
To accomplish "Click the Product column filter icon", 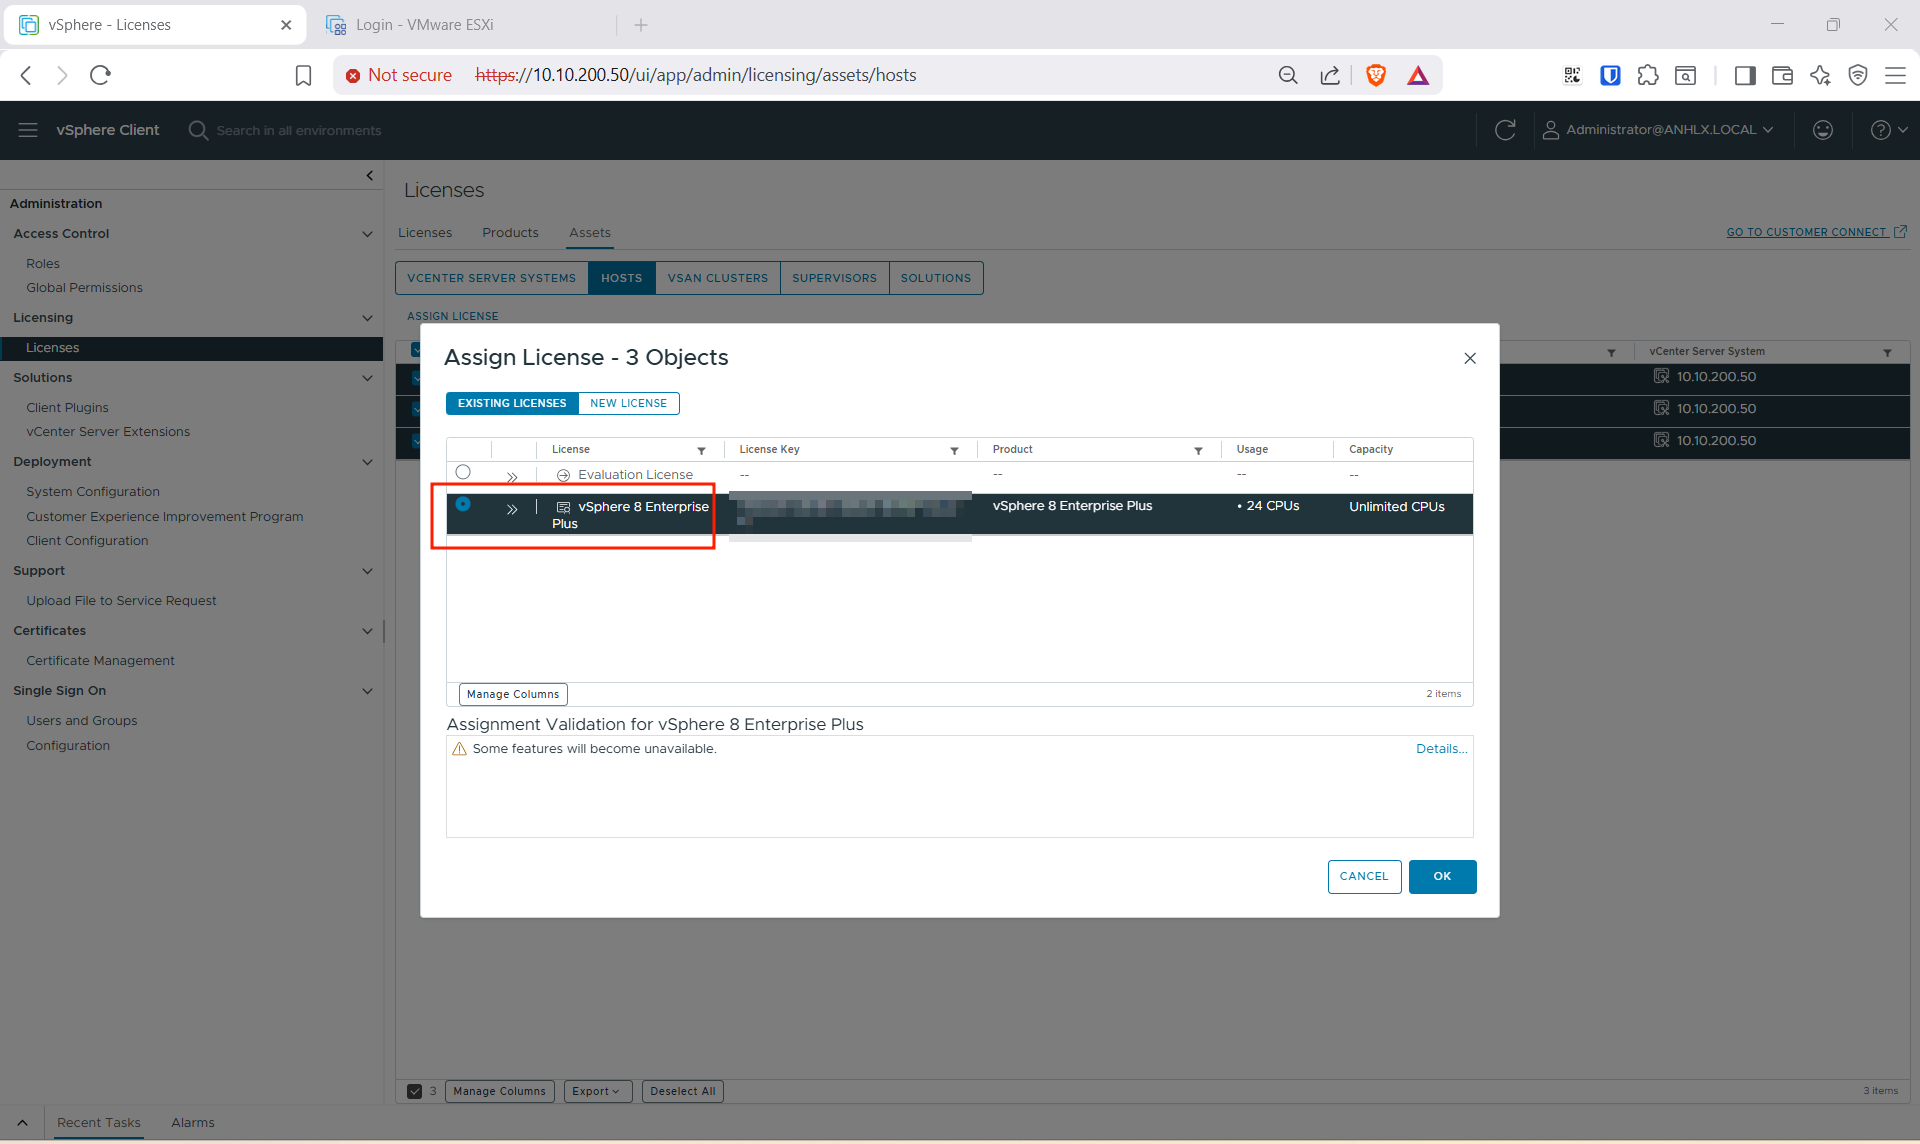I will tap(1199, 451).
